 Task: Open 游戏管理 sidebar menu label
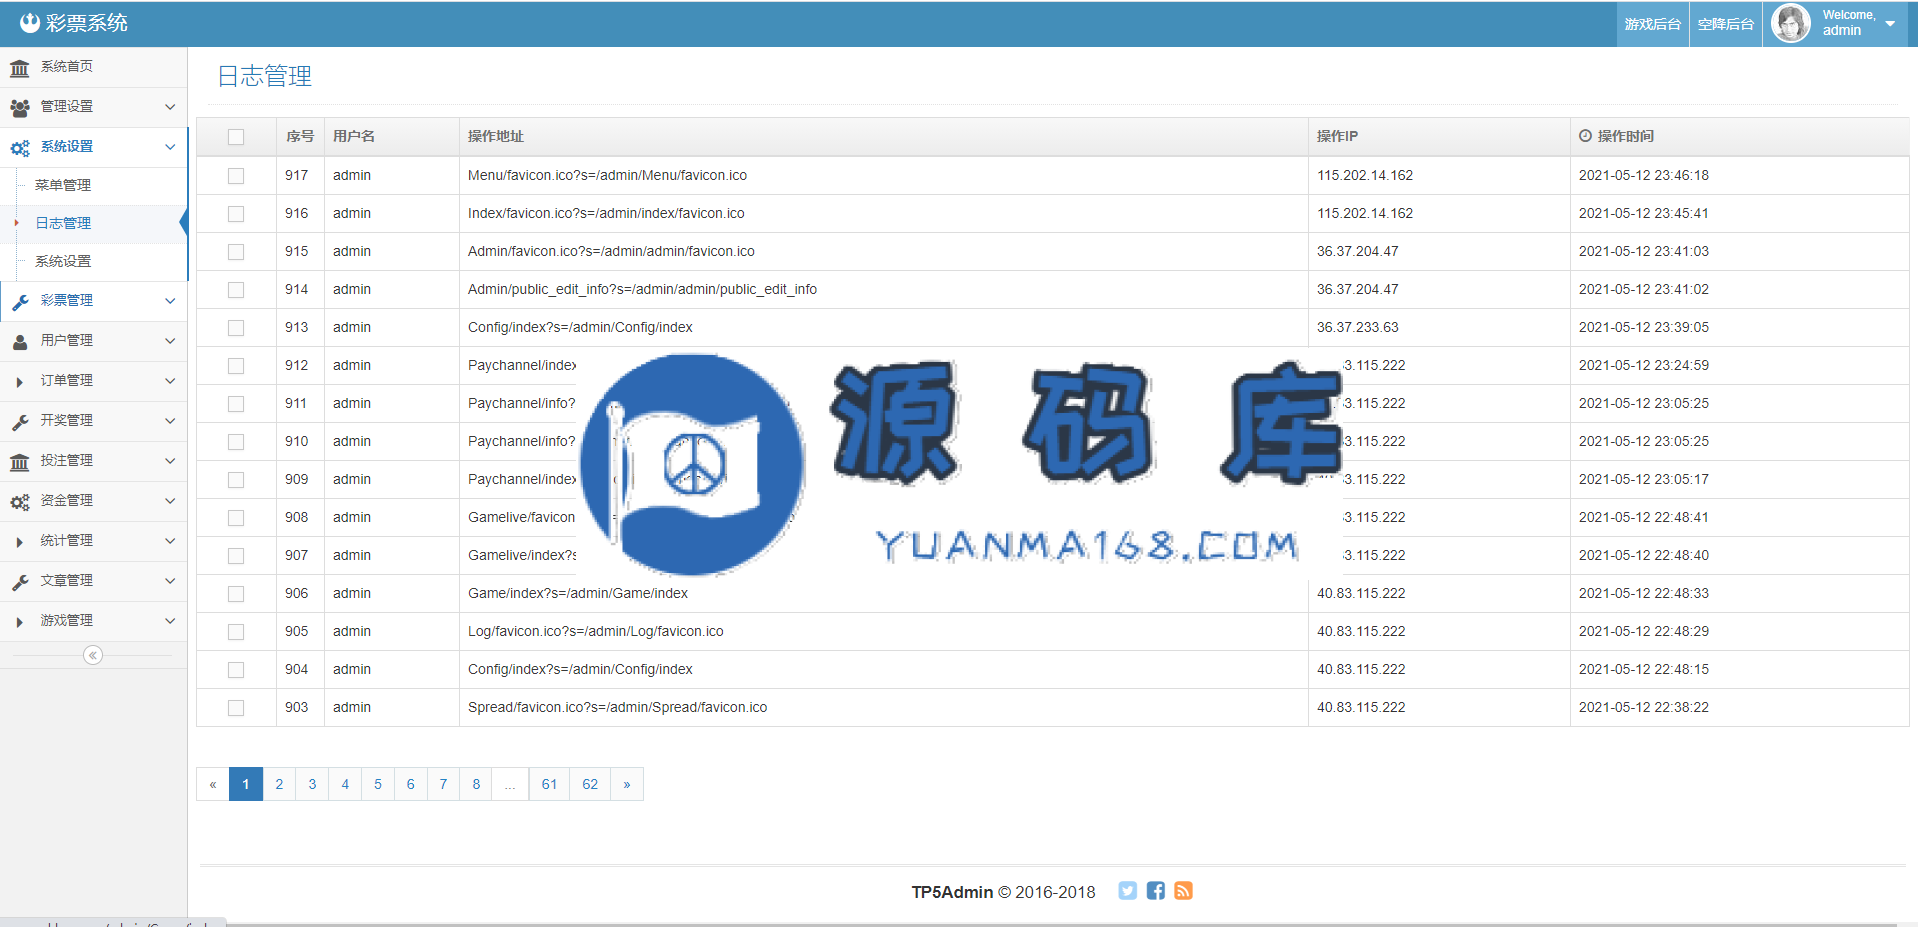point(67,620)
